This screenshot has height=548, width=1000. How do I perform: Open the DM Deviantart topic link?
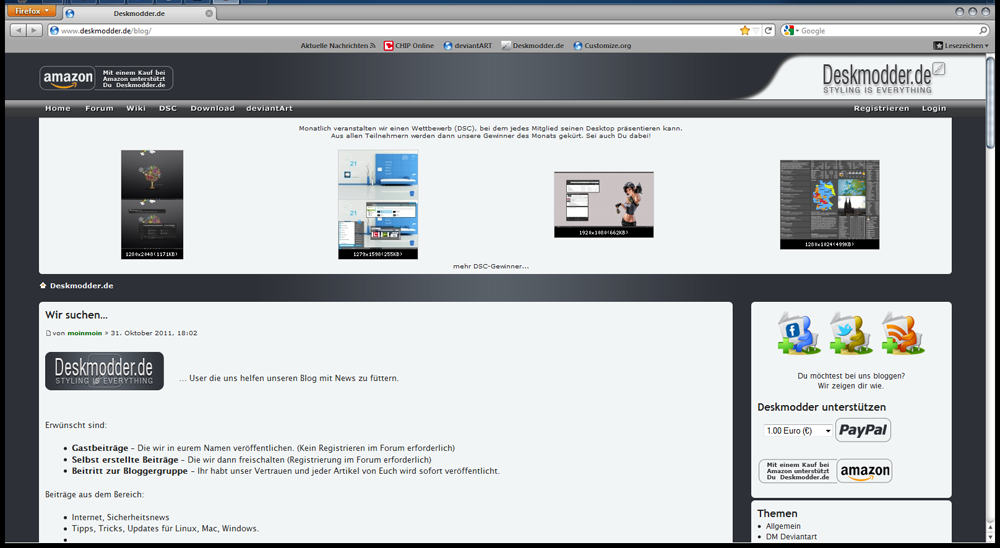[791, 537]
